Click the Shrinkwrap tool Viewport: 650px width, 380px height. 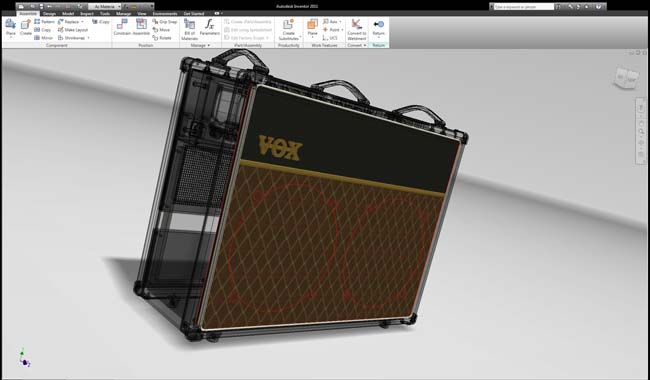coord(71,38)
